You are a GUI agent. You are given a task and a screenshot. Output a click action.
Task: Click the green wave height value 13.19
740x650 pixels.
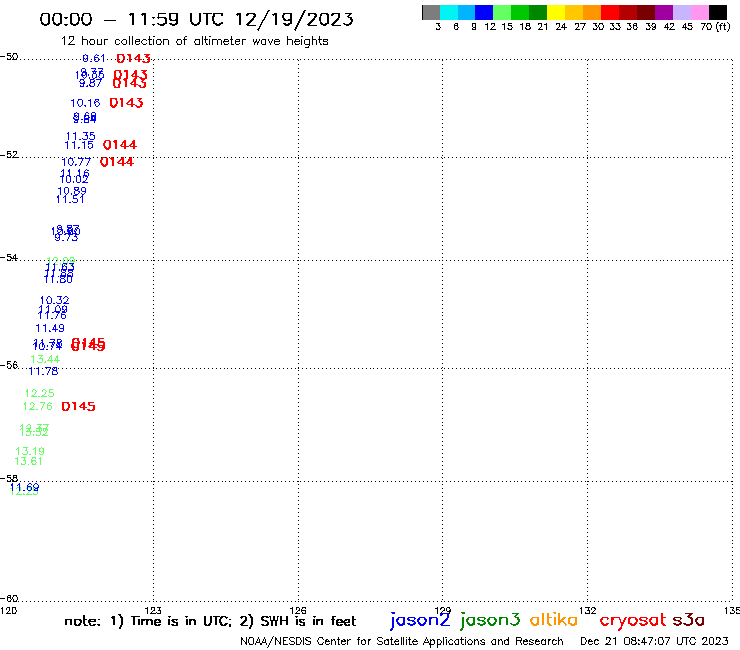30,451
